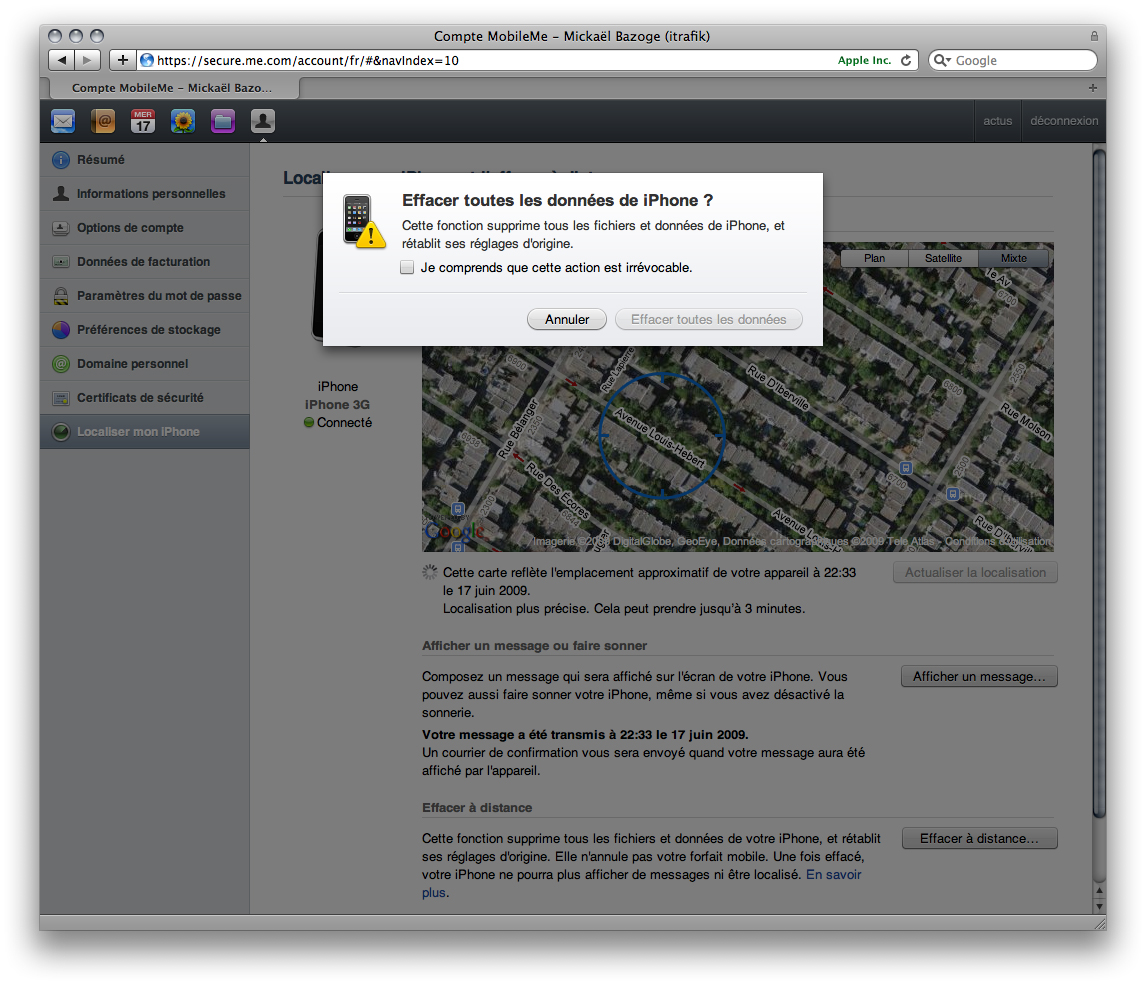The image size is (1146, 985).
Task: Switch the map to Mixte view
Action: pos(1013,258)
